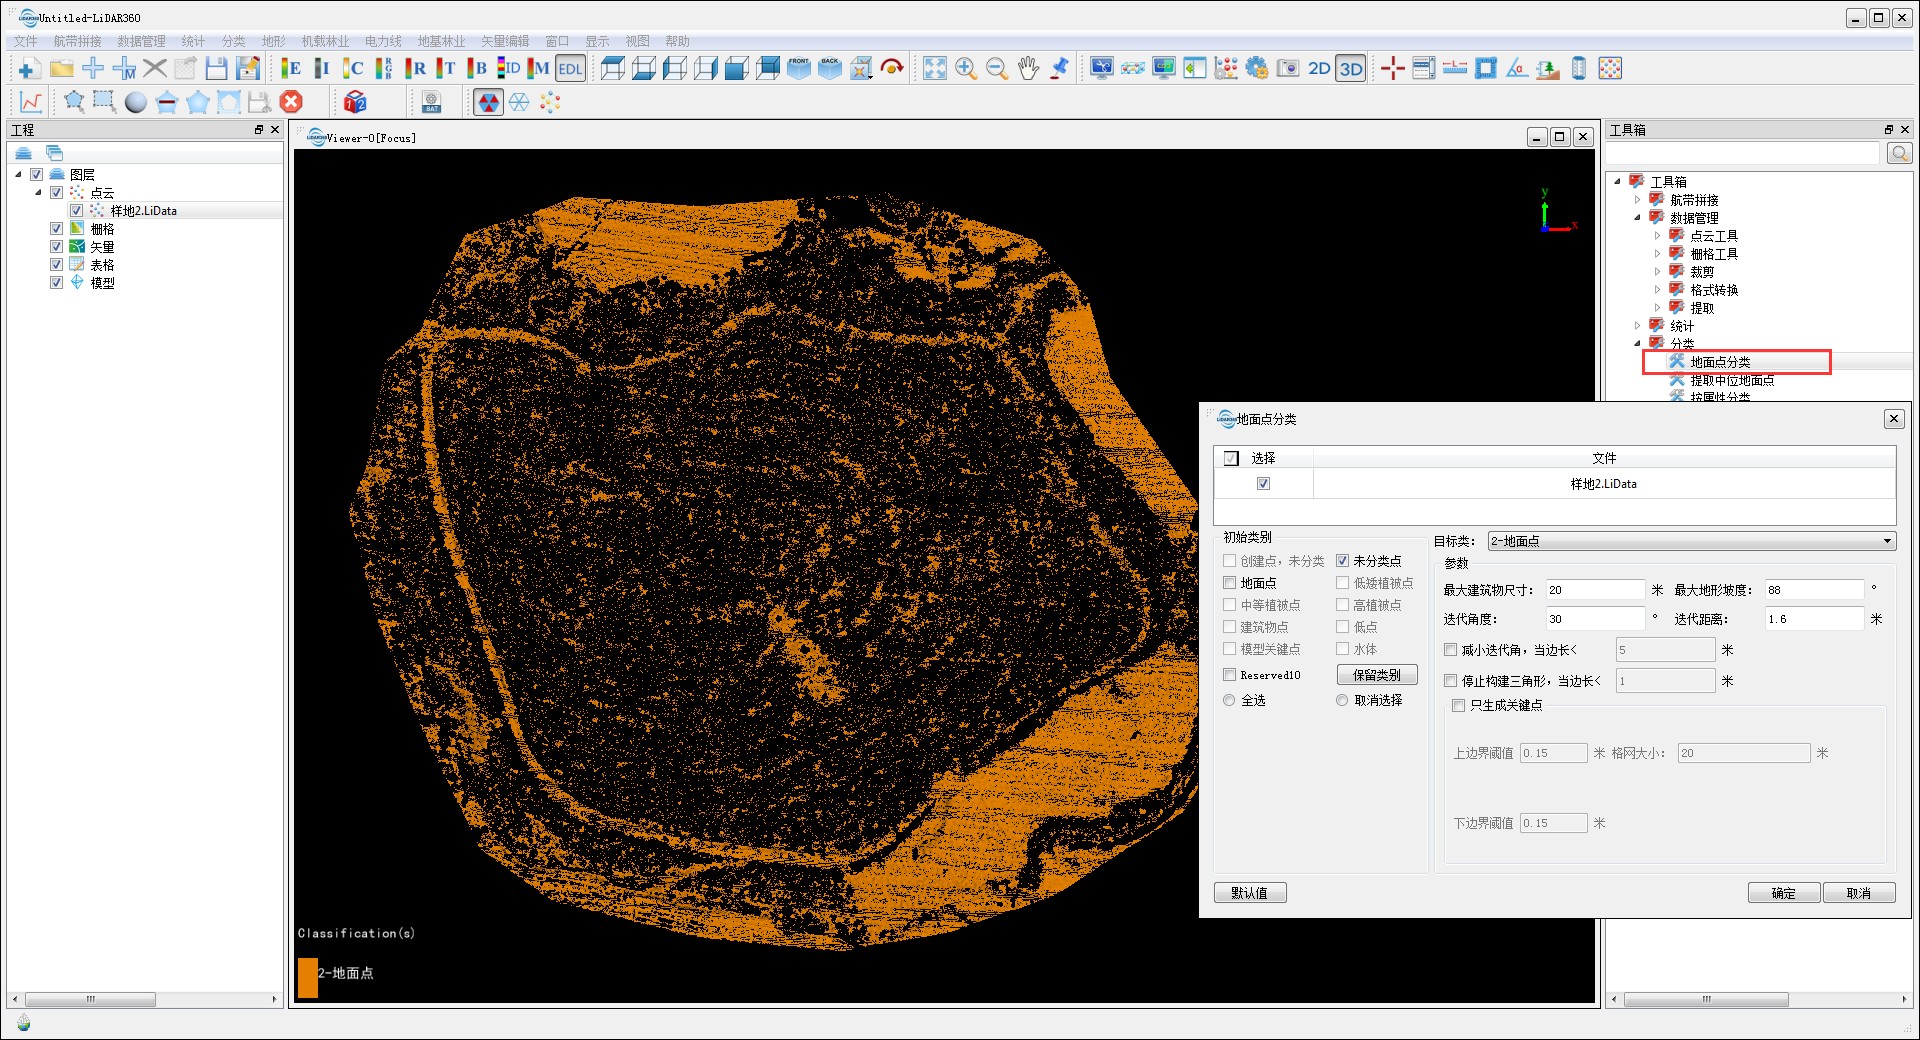Display point cloud by RGB
Viewport: 1920px width, 1040px height.
[384, 68]
